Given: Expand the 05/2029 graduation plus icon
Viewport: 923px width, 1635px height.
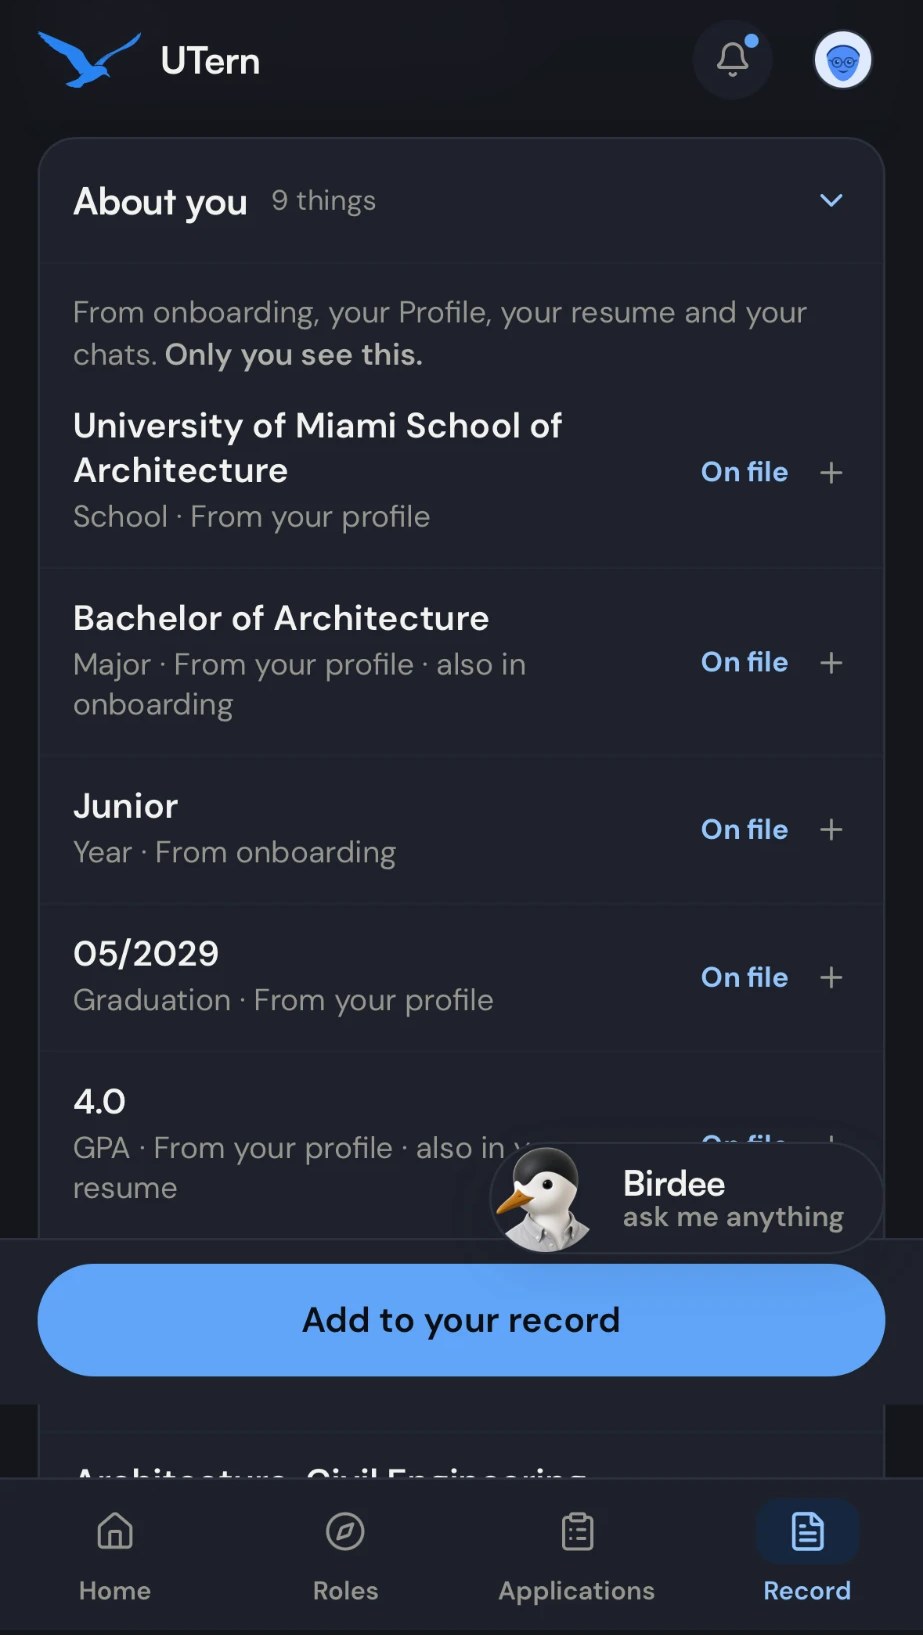Looking at the screenshot, I should (831, 977).
